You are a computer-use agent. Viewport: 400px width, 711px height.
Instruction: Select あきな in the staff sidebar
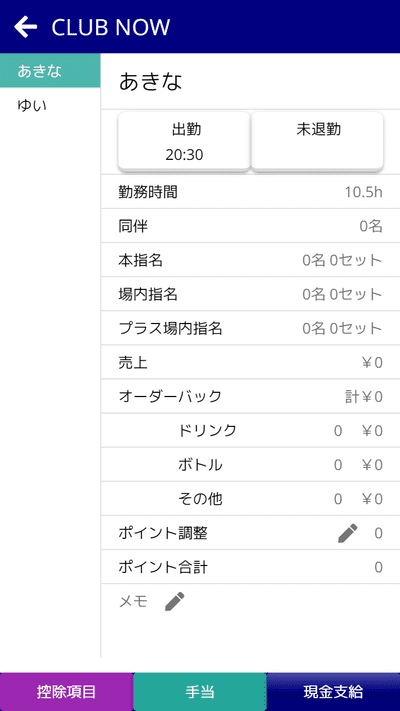click(x=50, y=71)
